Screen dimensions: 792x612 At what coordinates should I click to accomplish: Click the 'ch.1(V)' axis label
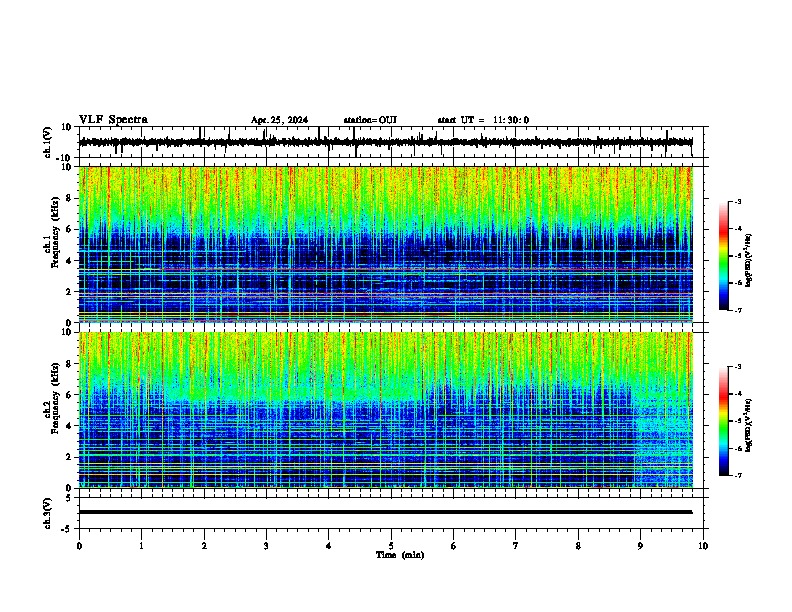click(x=48, y=142)
